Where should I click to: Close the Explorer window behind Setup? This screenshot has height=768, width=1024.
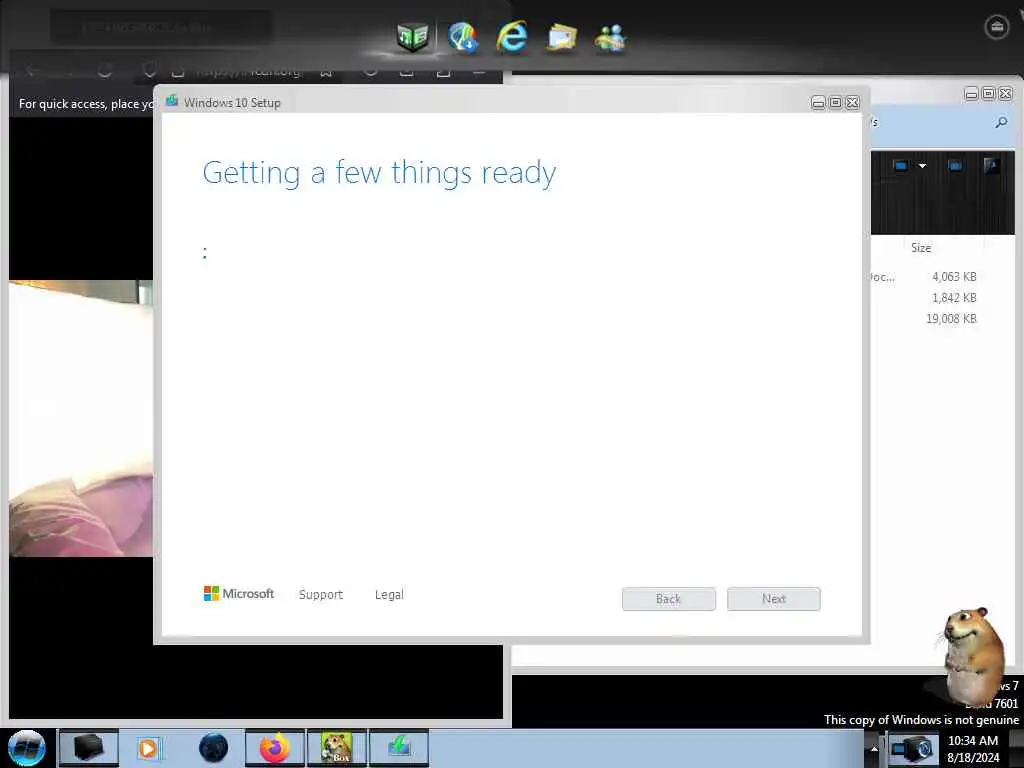1006,94
